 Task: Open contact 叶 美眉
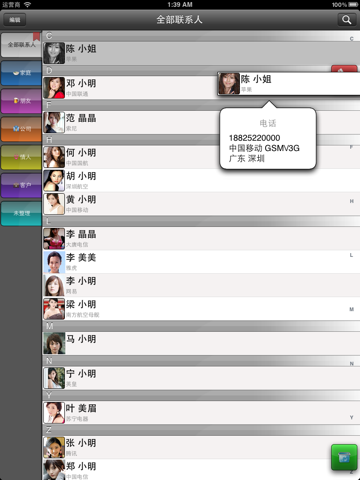pyautogui.click(x=201, y=413)
